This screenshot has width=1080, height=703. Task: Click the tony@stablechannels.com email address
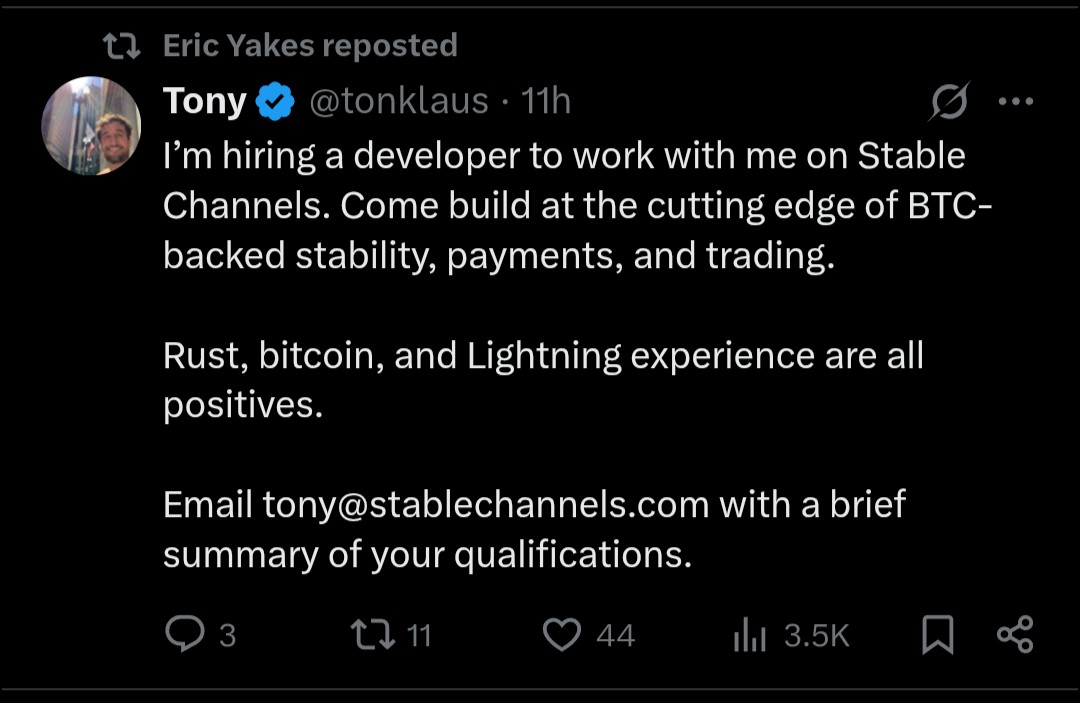[x=486, y=504]
